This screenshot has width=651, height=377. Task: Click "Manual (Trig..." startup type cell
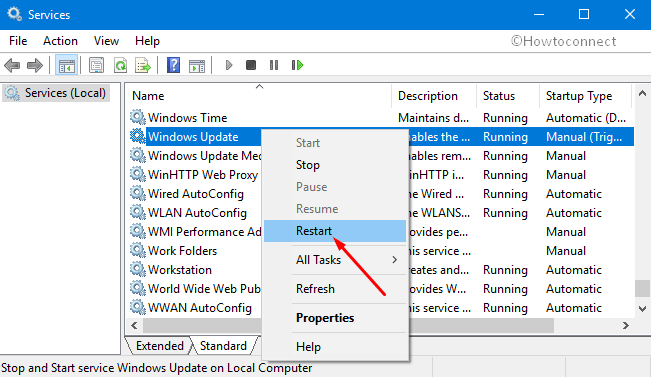pos(584,137)
